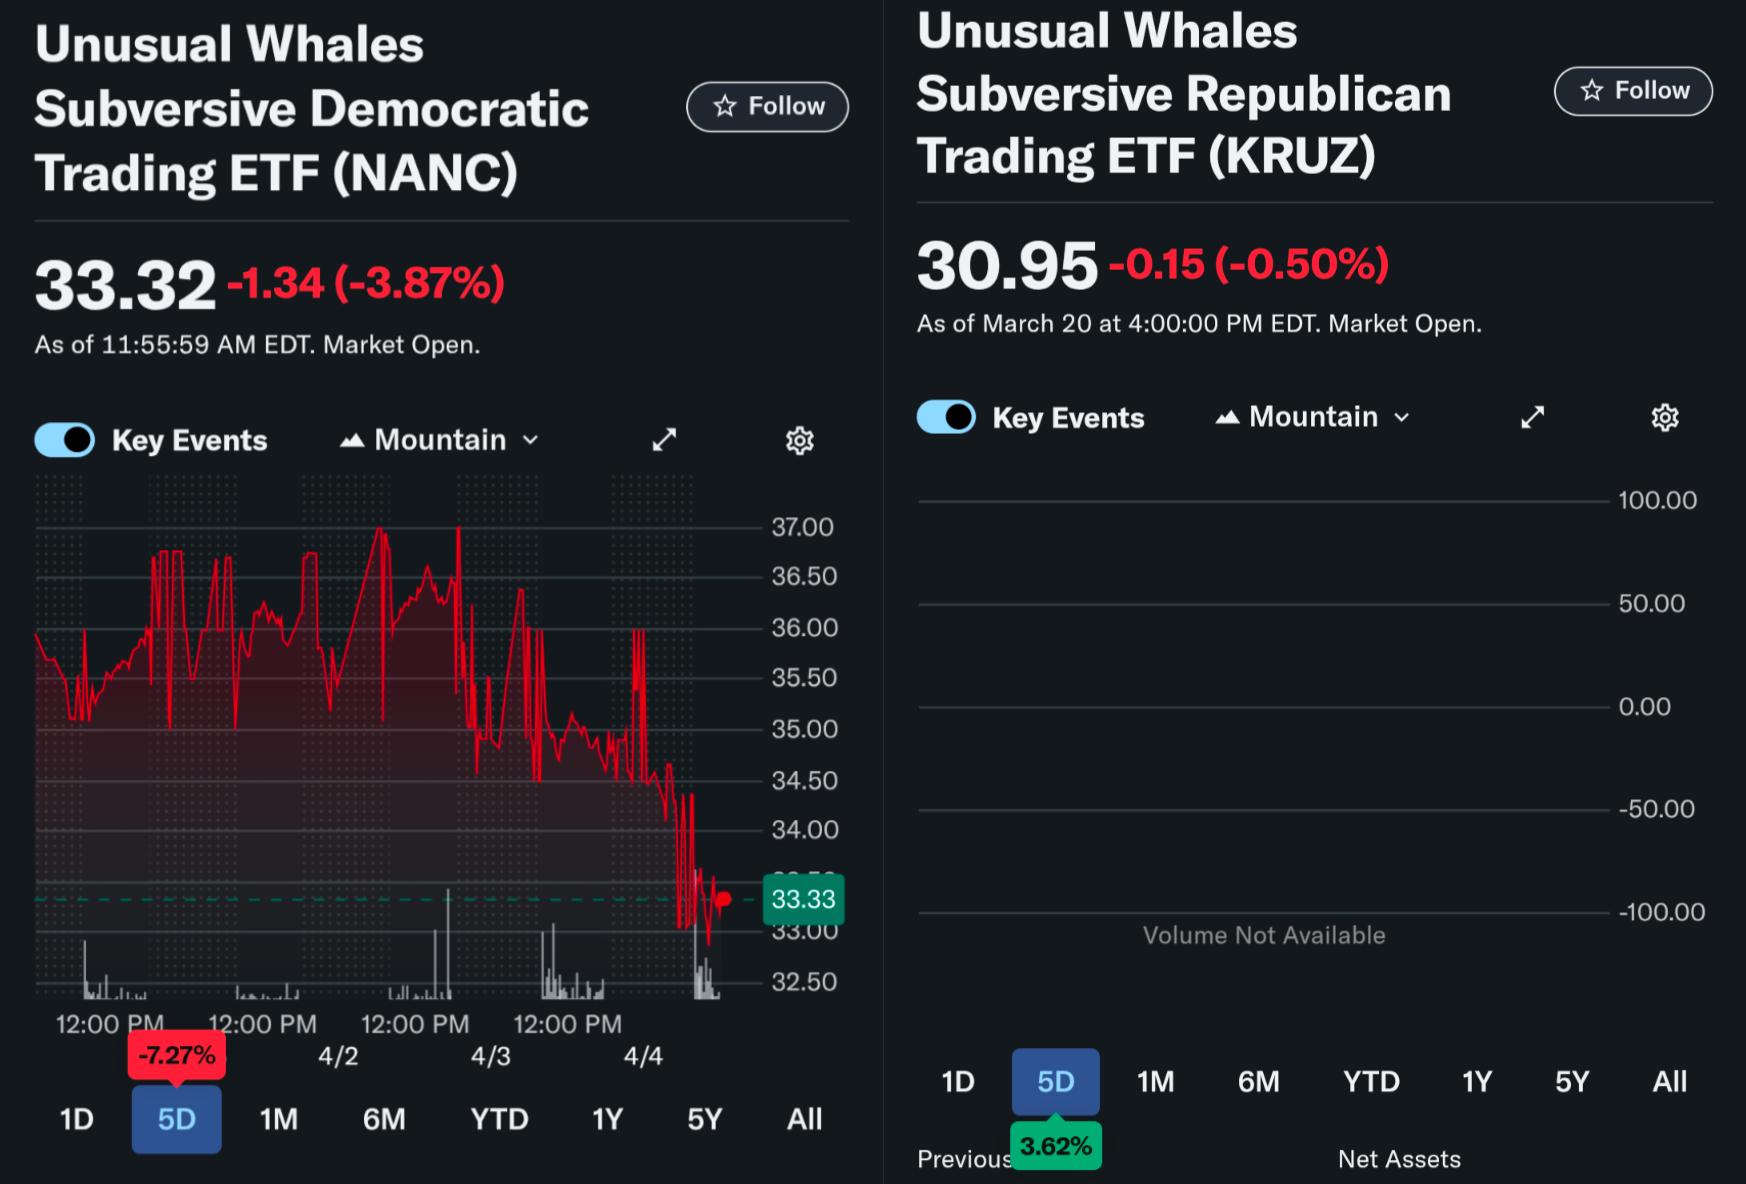Follow the NANC Democratic Trading ETF

coord(767,107)
